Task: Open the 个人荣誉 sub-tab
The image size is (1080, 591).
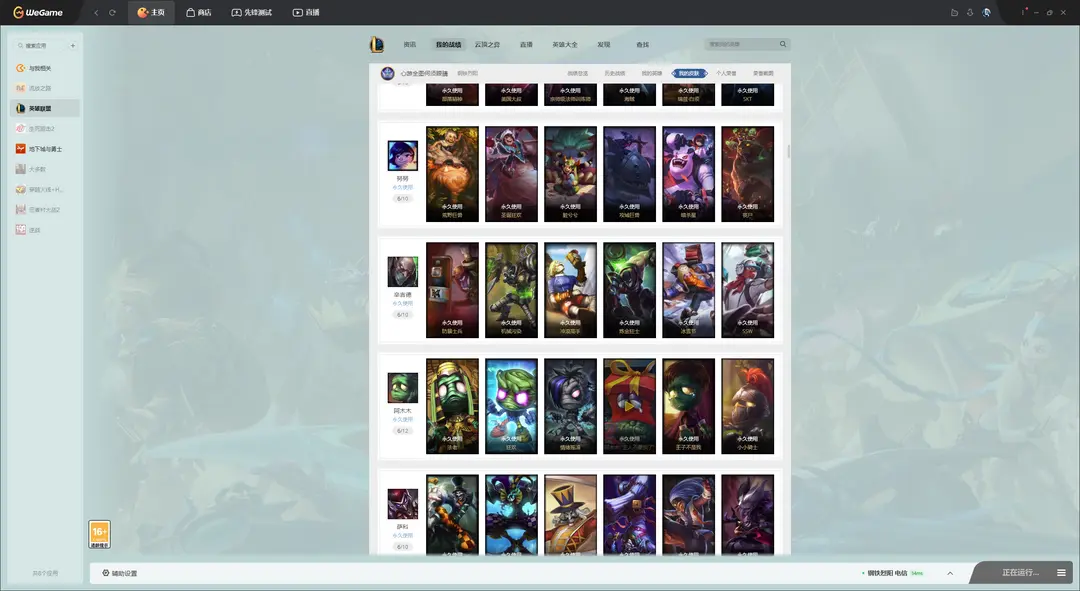Action: tap(726, 73)
